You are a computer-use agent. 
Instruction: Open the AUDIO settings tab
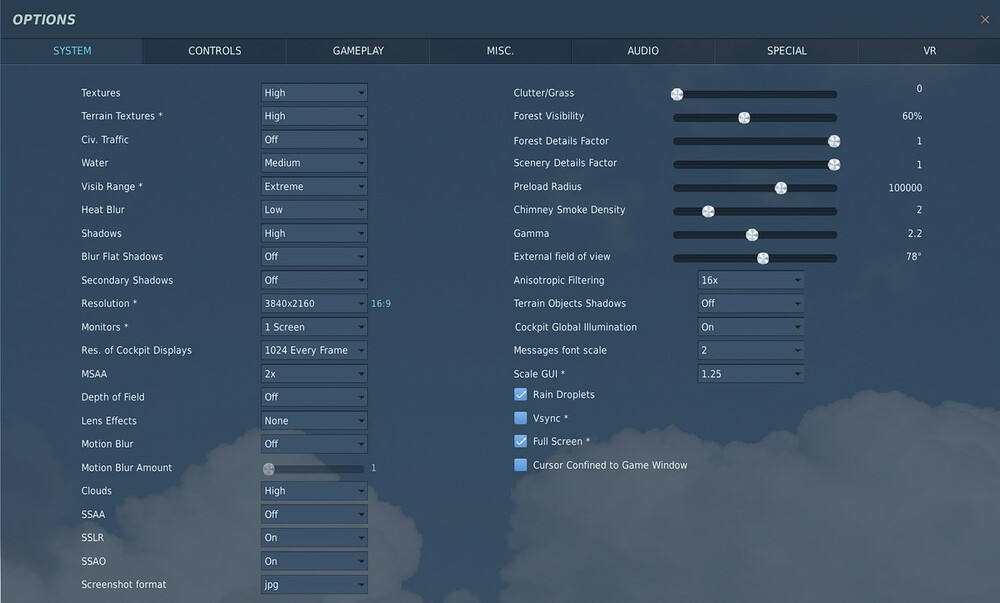tap(643, 51)
